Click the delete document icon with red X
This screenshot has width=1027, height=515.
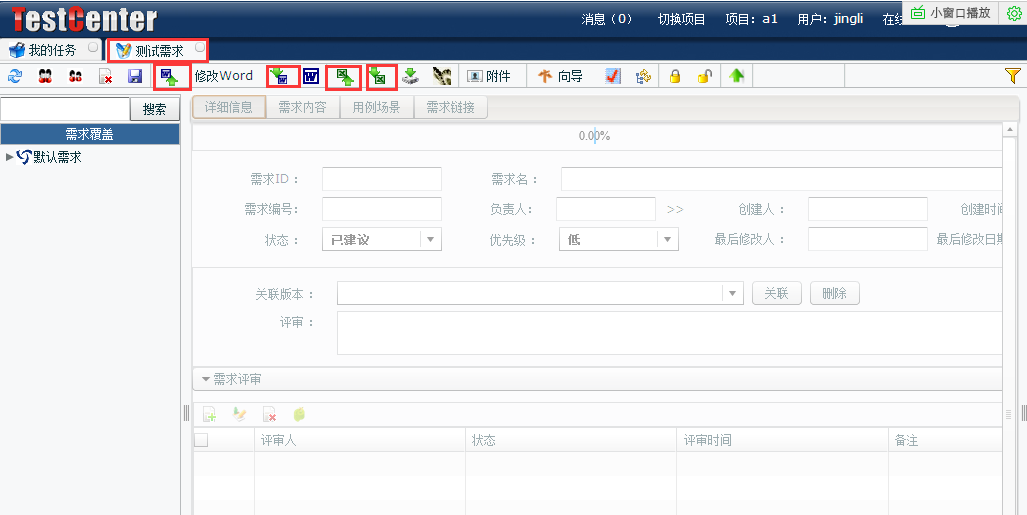[105, 77]
